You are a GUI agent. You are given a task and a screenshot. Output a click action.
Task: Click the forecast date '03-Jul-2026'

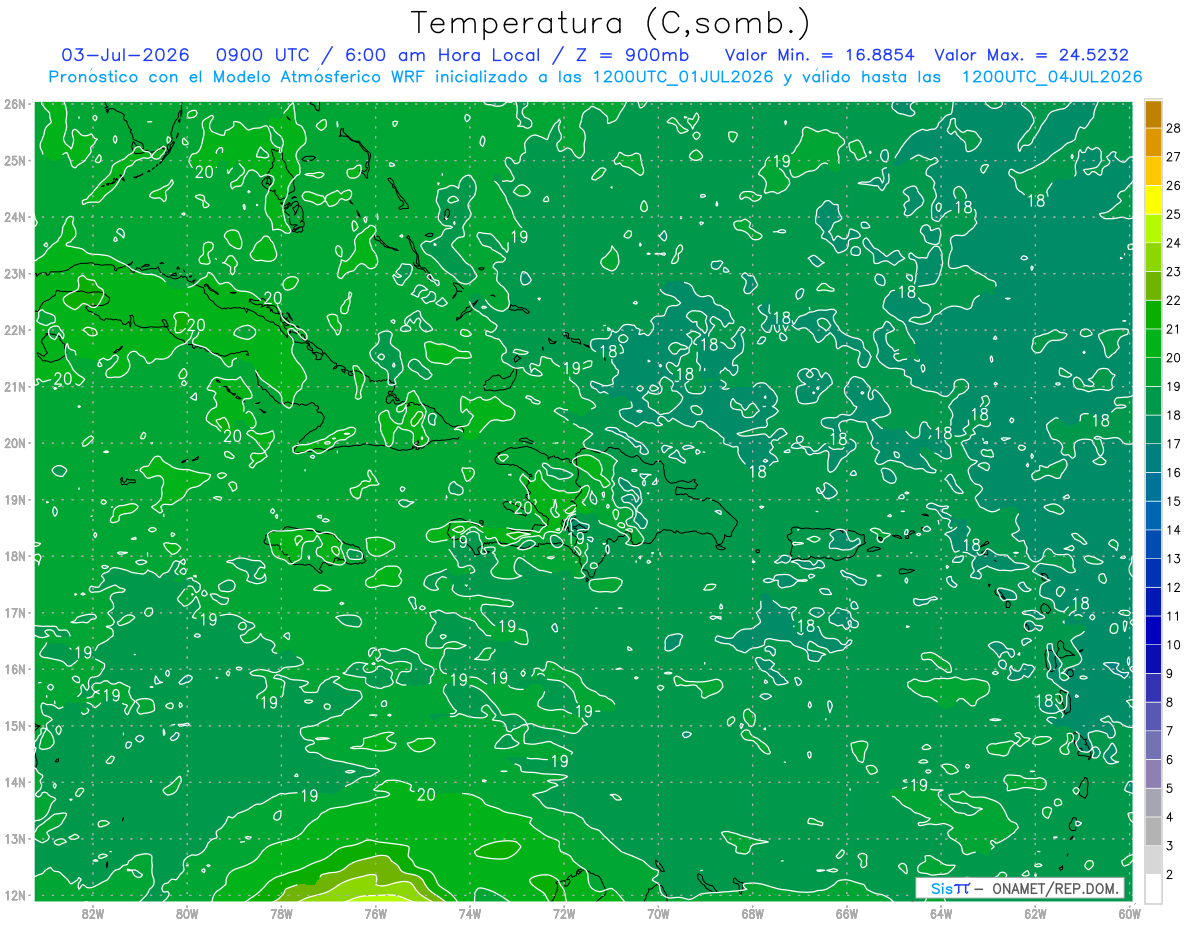(125, 55)
